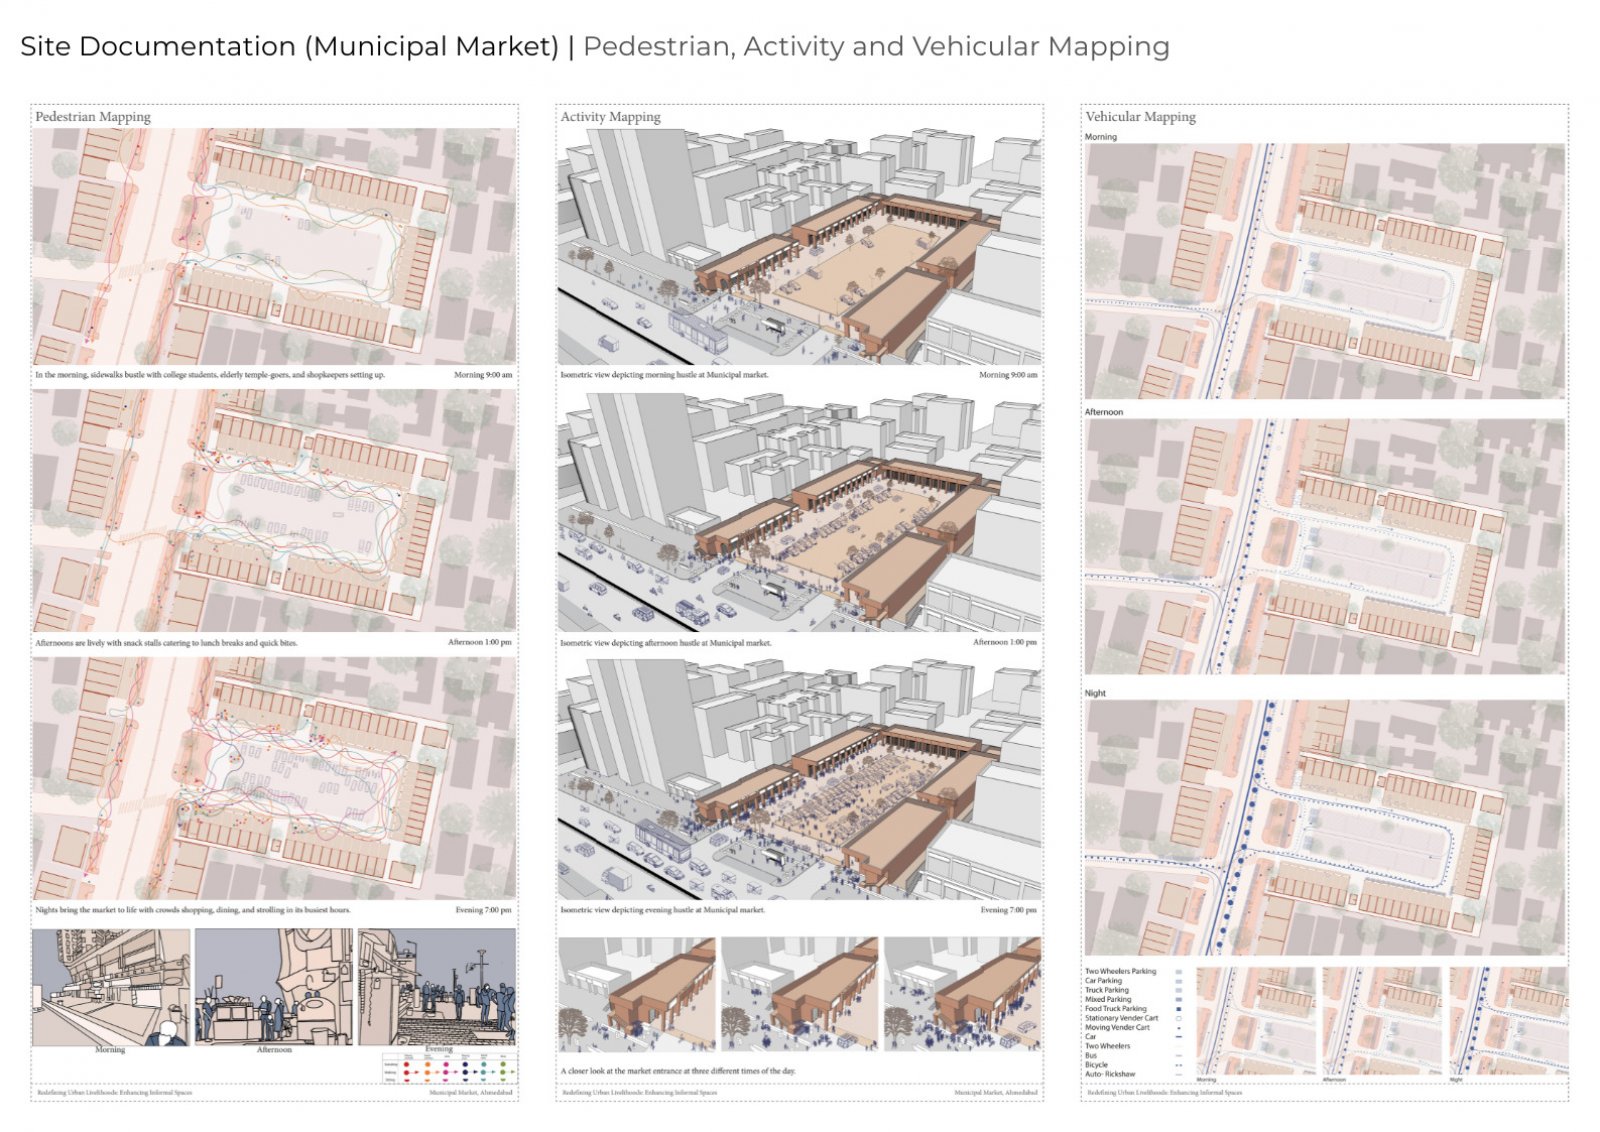Click 'Bus' legend entry
1600x1132 pixels.
[1091, 1055]
